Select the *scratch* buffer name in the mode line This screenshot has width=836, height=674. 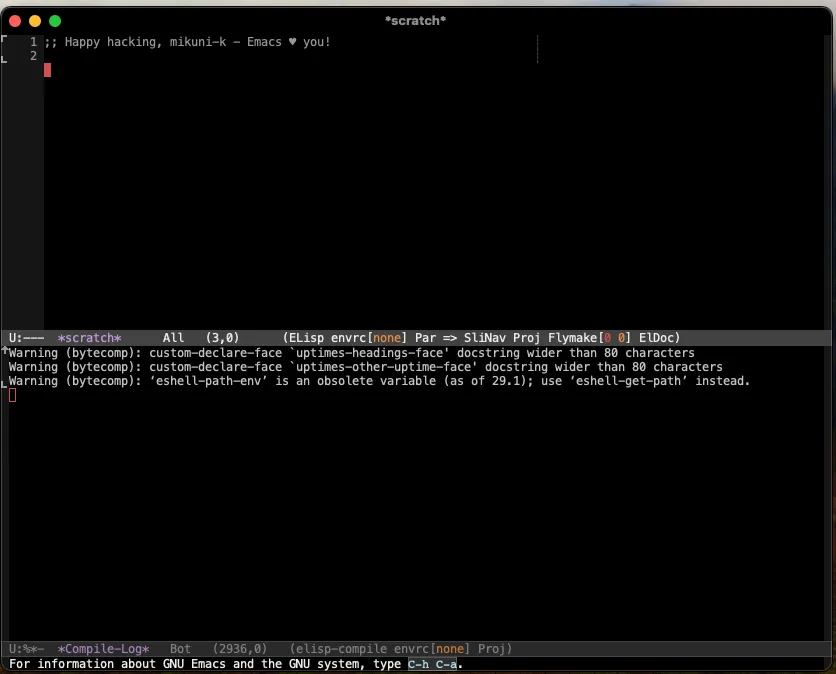(x=91, y=338)
